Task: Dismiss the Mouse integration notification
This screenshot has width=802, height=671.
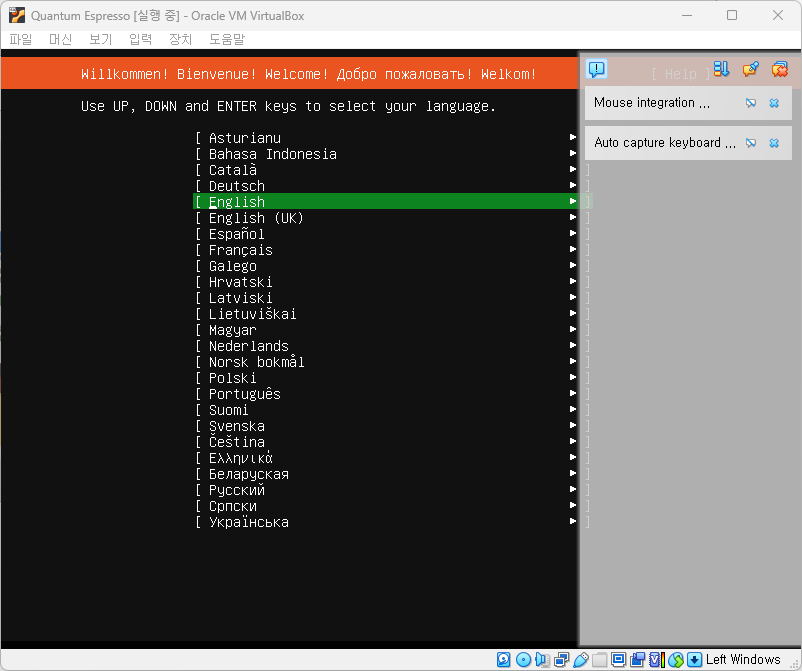Action: tap(774, 103)
